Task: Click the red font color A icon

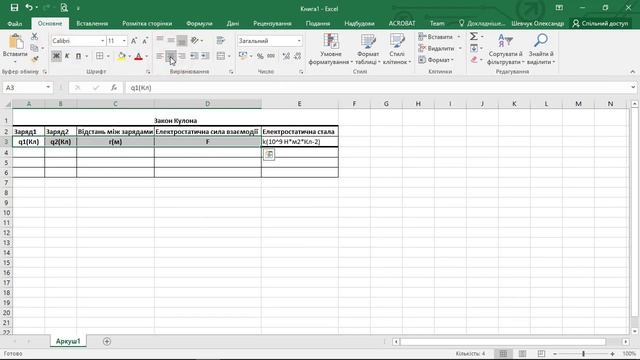Action: pos(138,56)
